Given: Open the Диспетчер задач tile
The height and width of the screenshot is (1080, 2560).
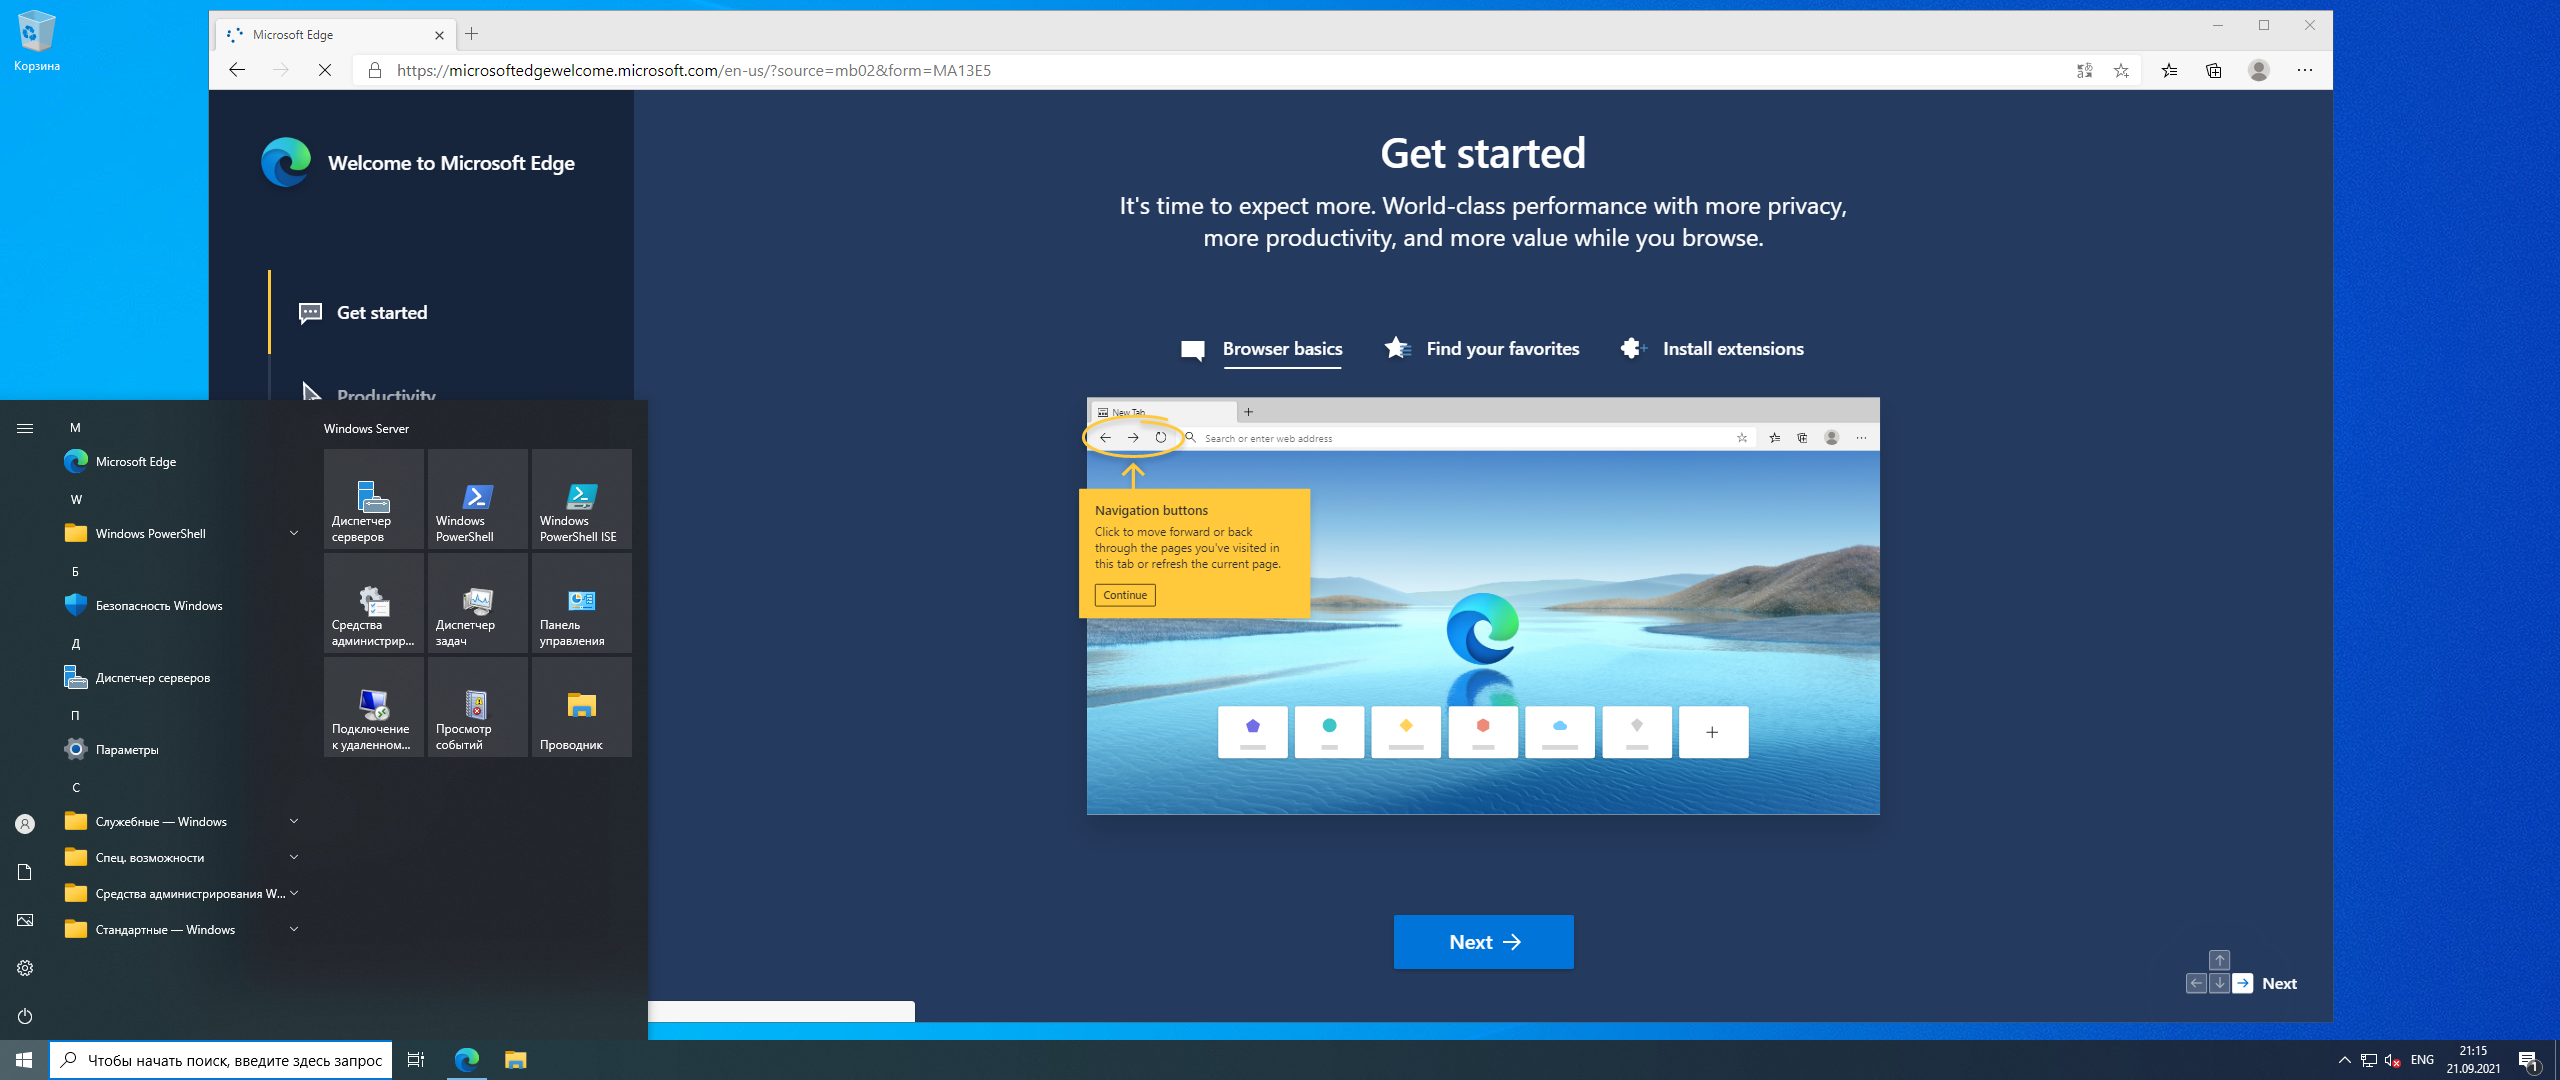Looking at the screenshot, I should [478, 603].
